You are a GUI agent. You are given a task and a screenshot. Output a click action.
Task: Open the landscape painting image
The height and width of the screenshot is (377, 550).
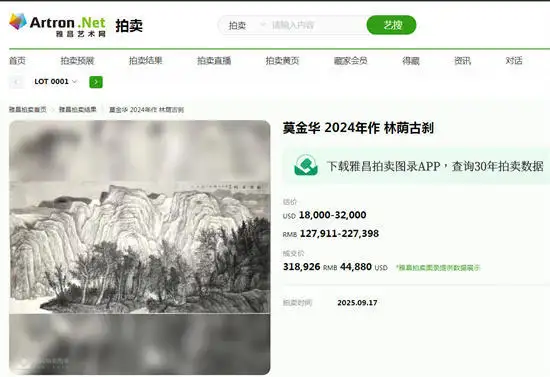pyautogui.click(x=140, y=248)
